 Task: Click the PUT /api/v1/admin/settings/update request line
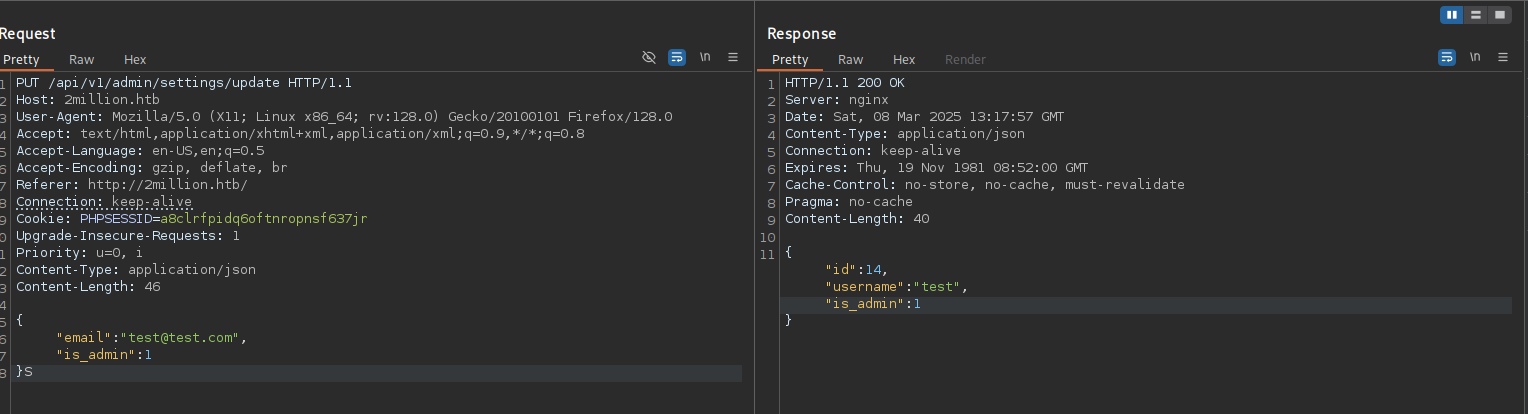(184, 83)
